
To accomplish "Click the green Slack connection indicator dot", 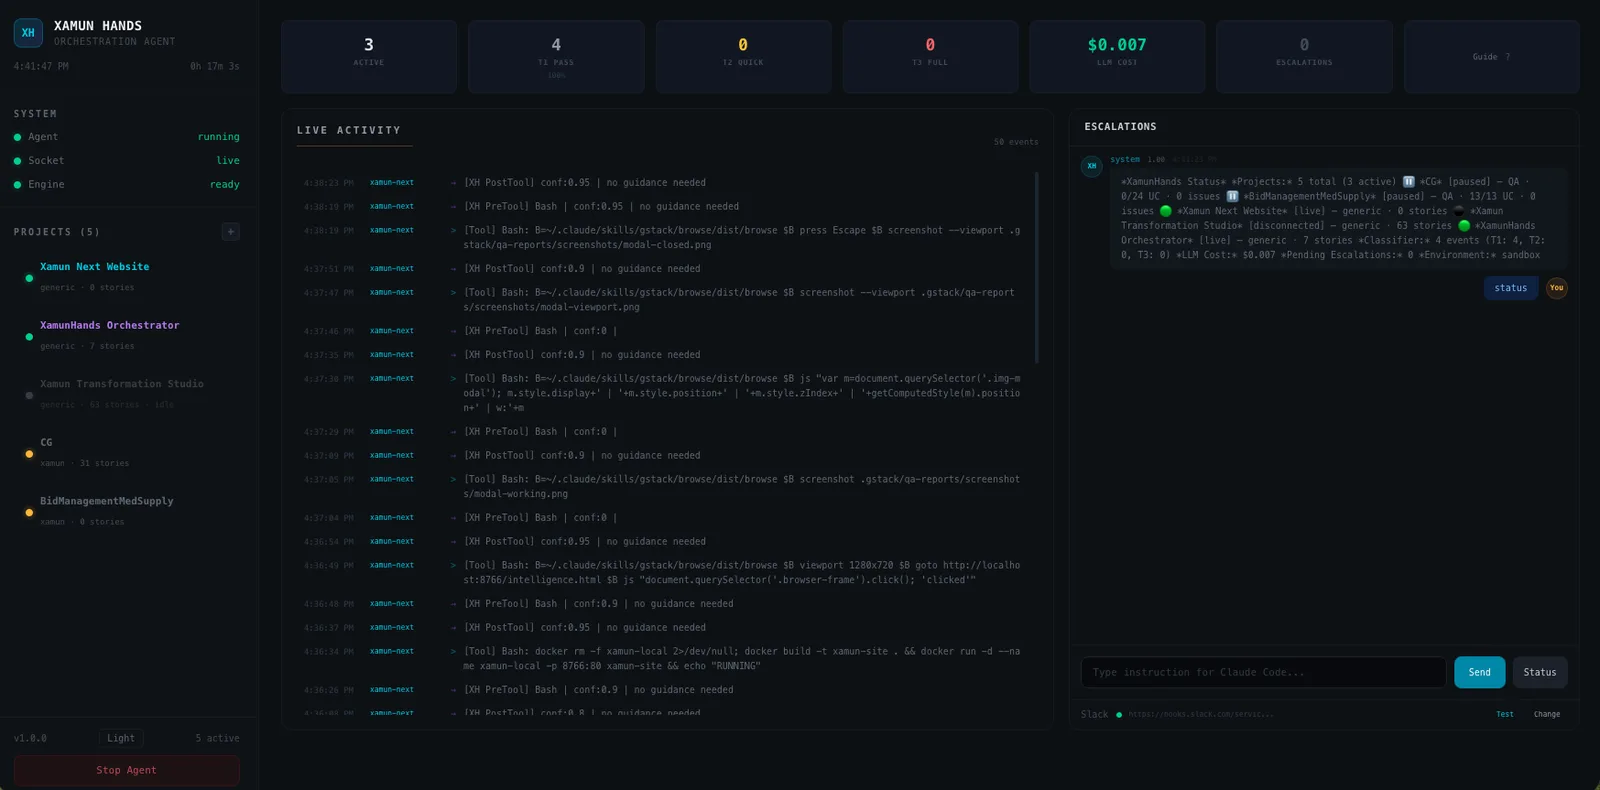I will [x=1119, y=715].
